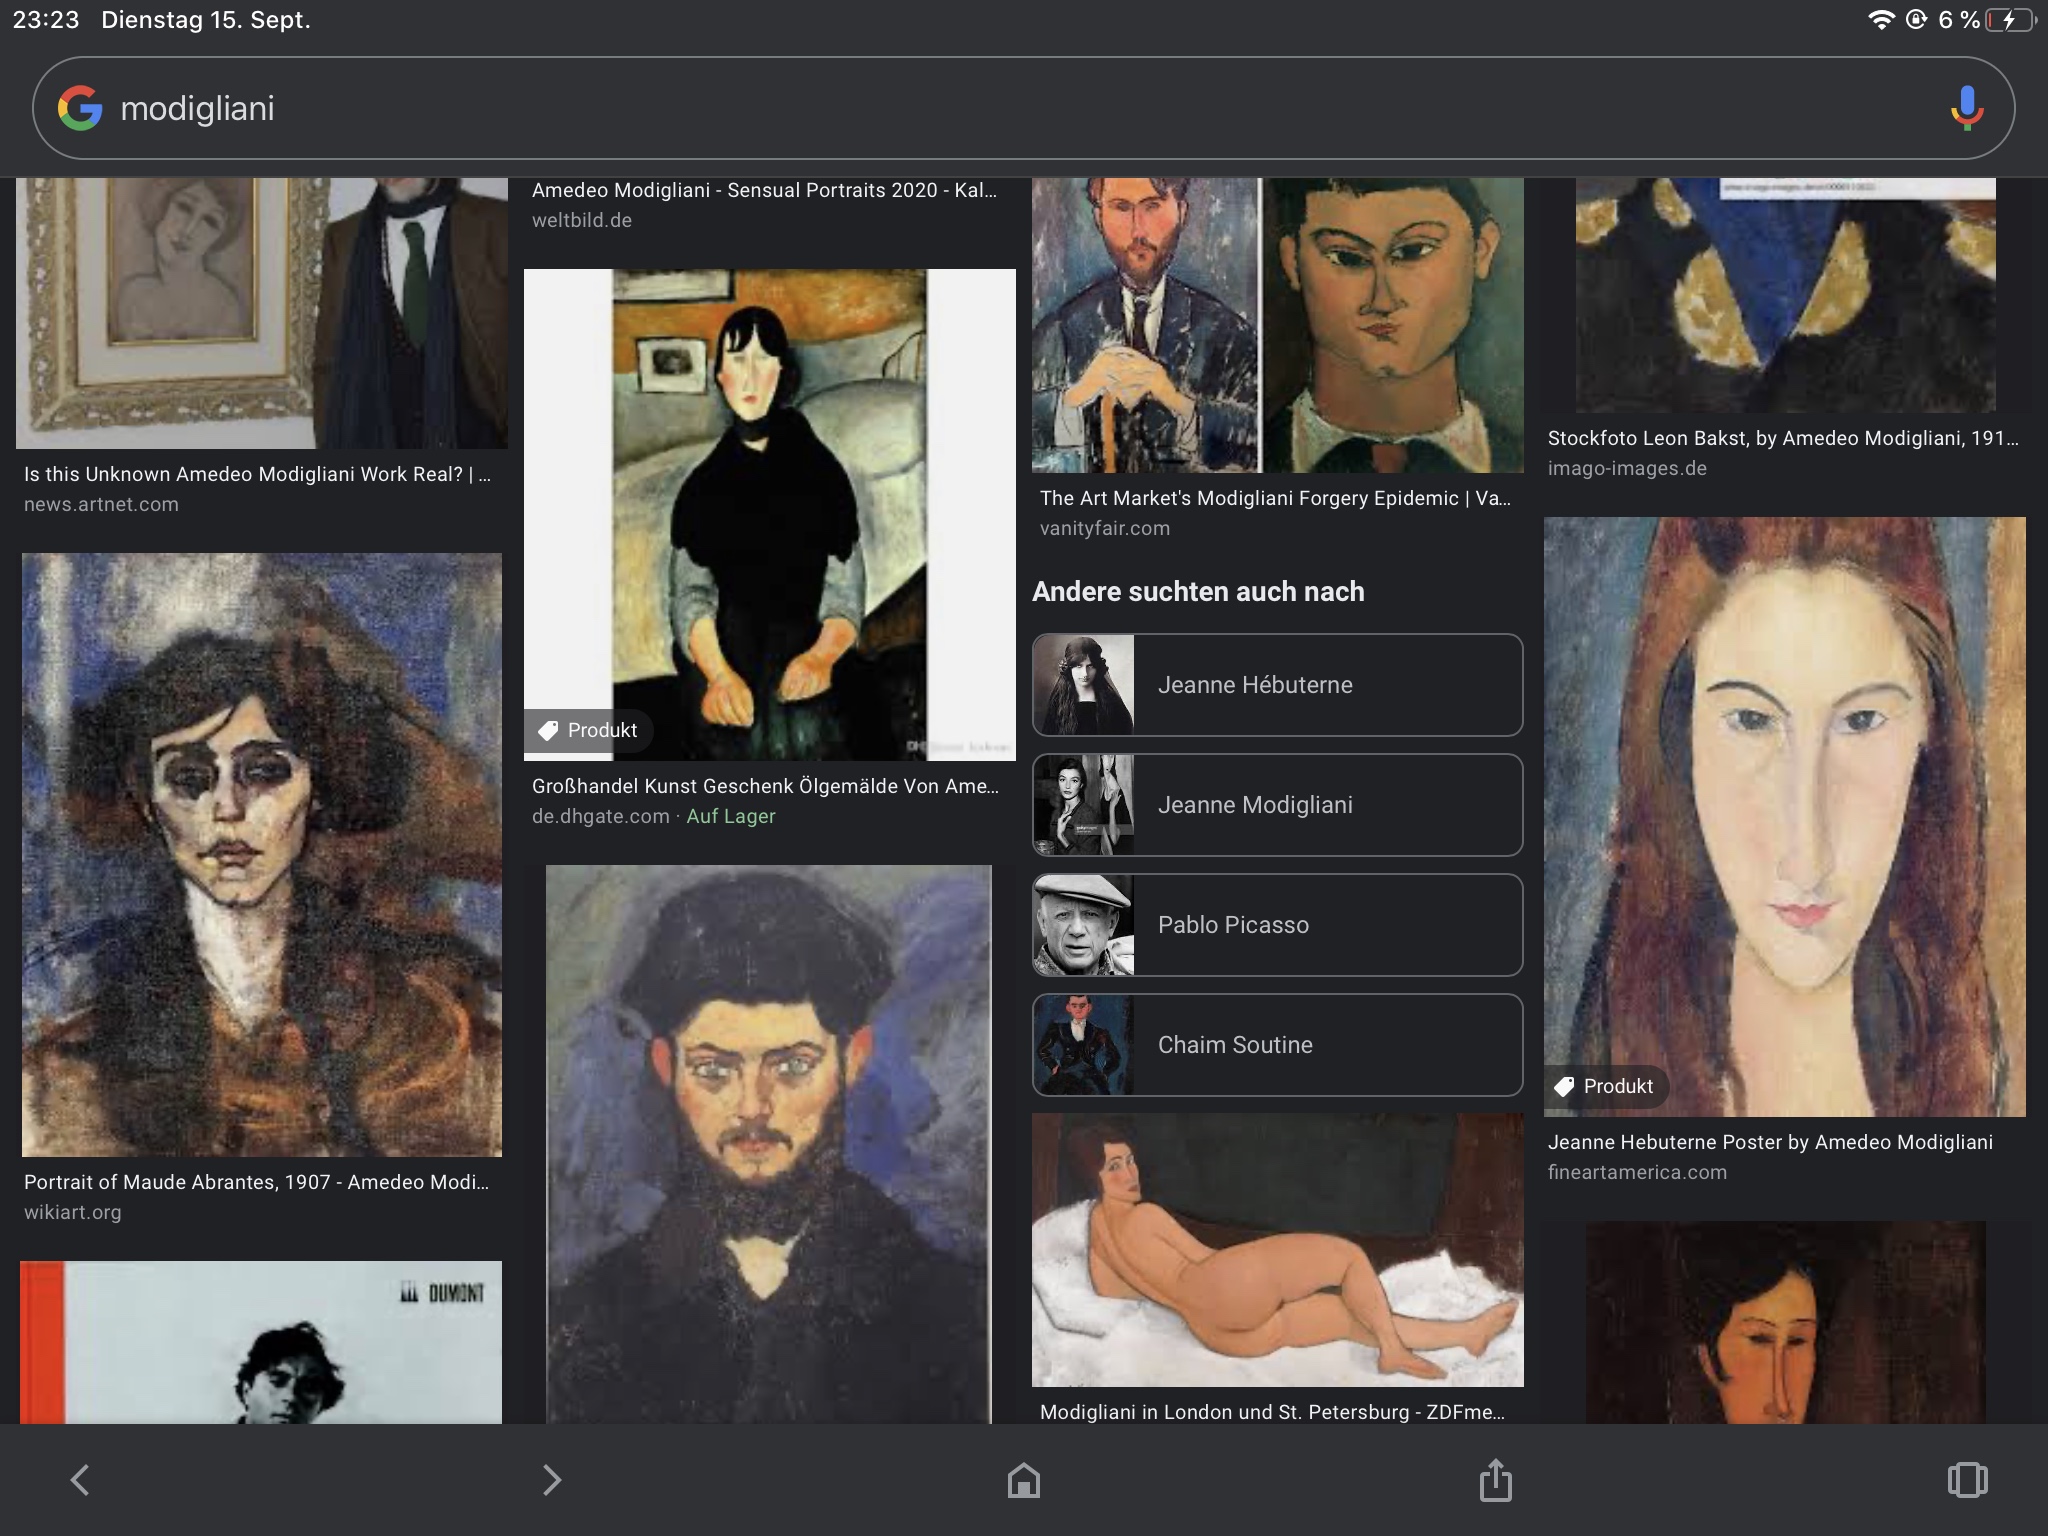
Task: Open the Leon Bakst stock photo image
Action: 1785,296
